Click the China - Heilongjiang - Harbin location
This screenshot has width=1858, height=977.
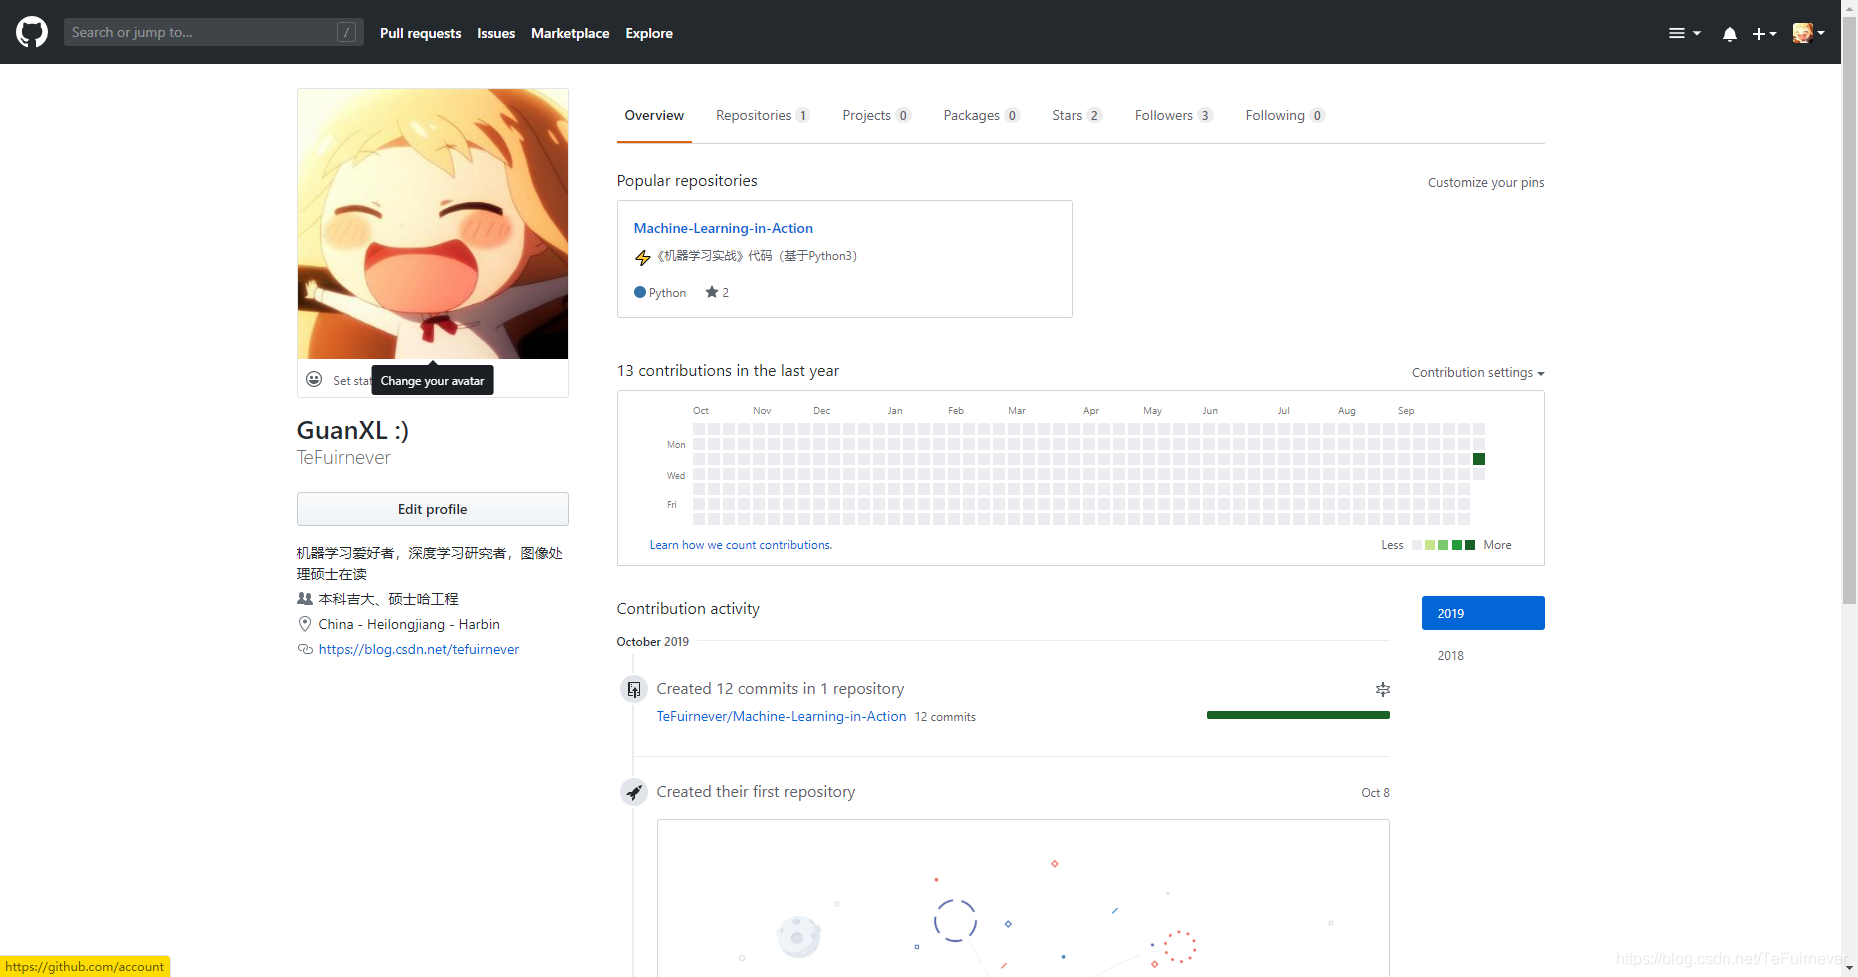pos(409,624)
